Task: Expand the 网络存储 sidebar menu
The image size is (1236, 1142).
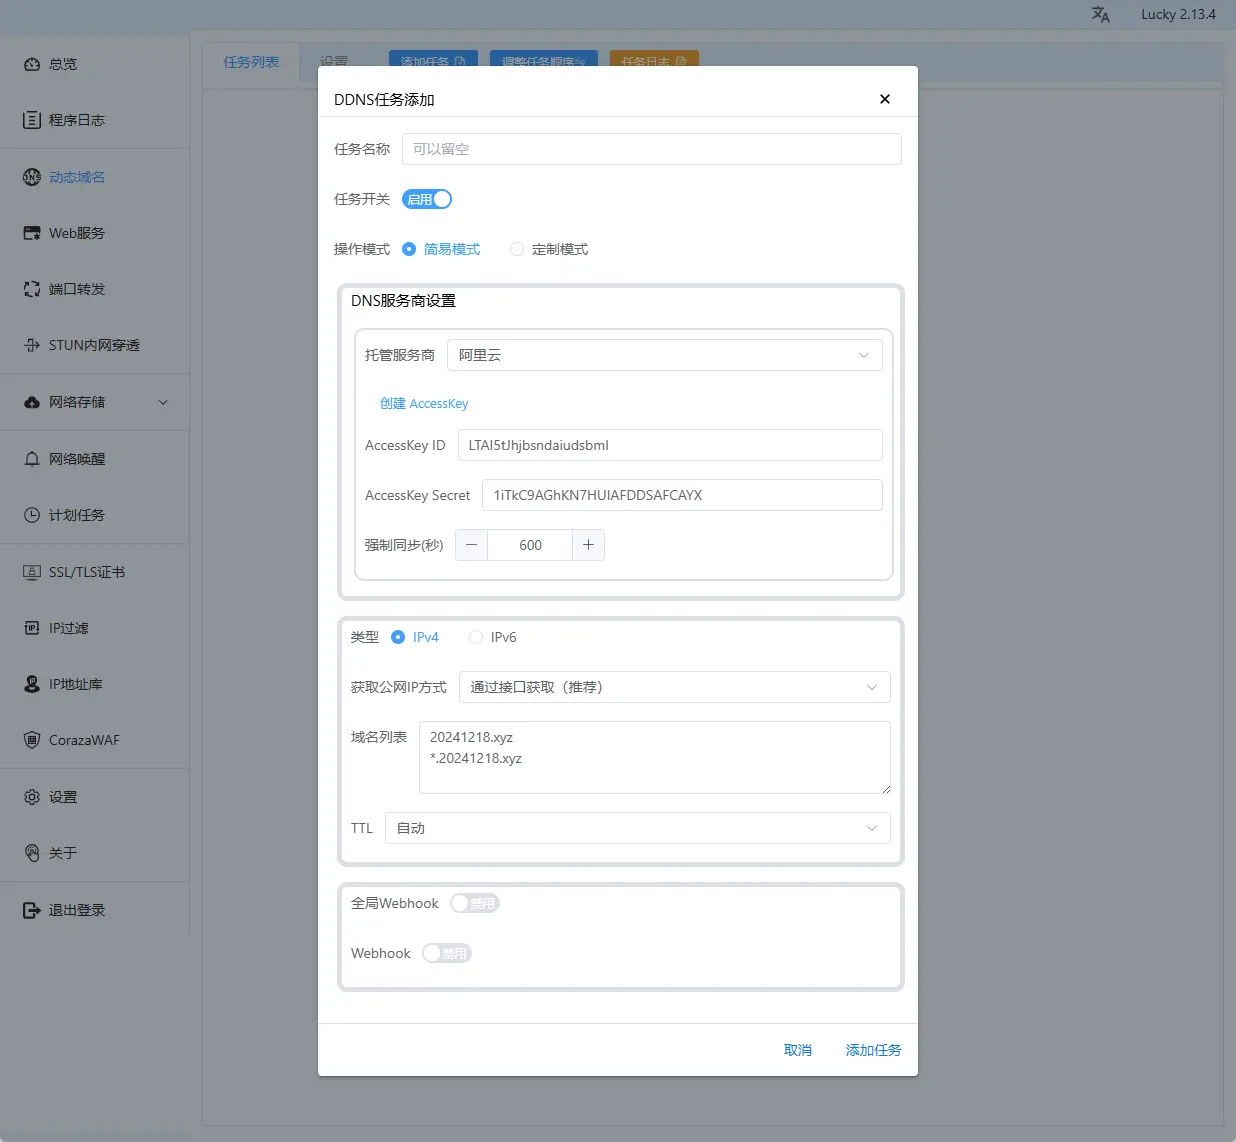Action: click(x=163, y=402)
